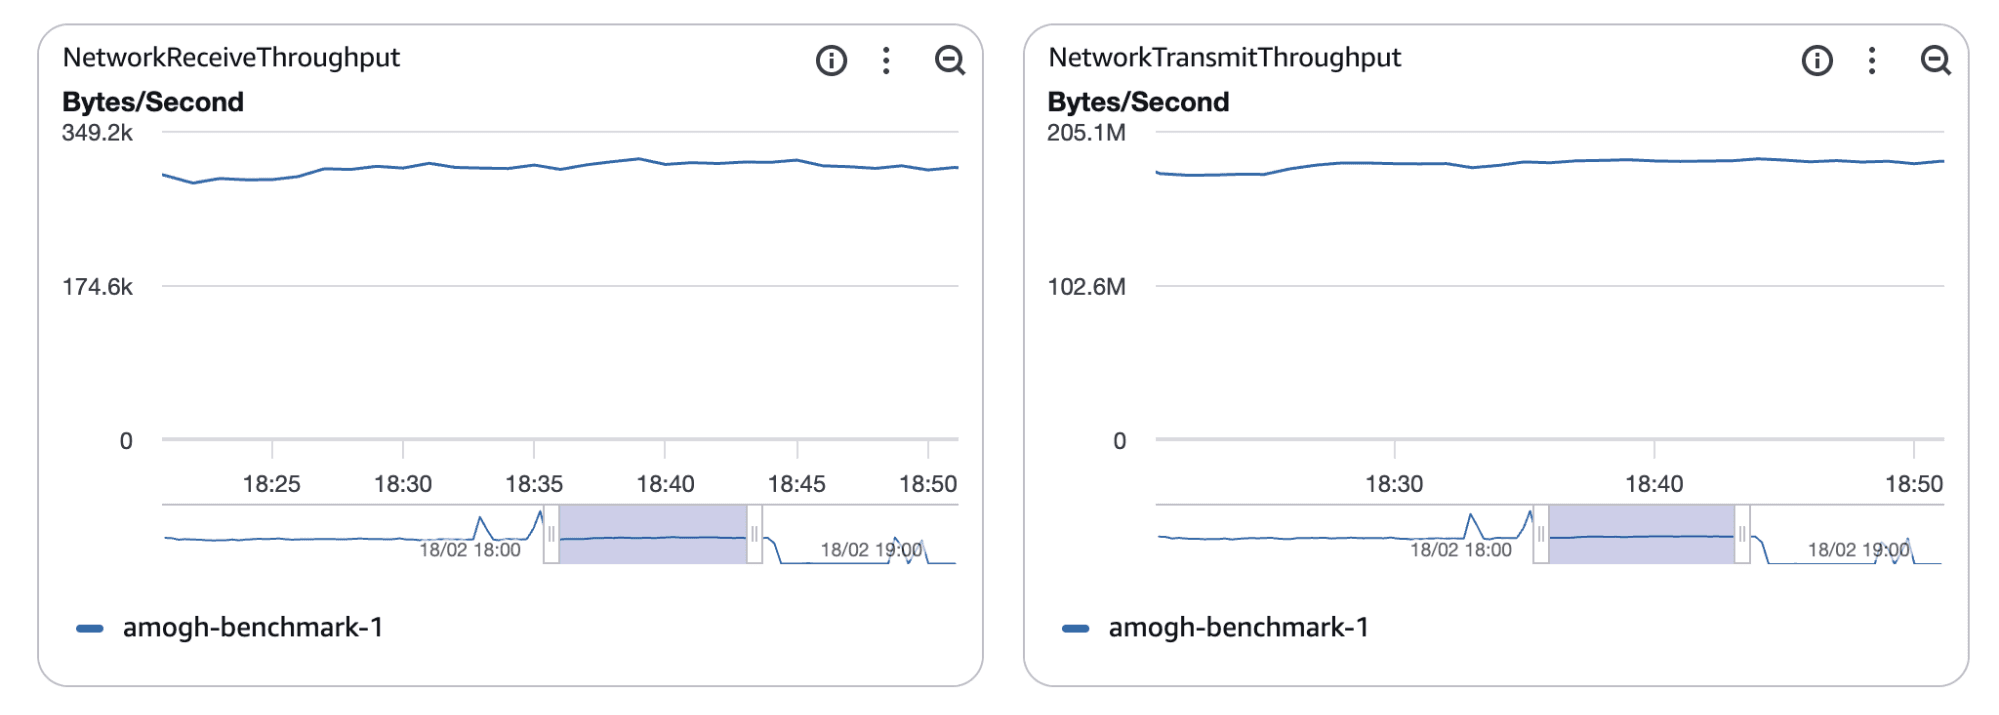Click selected range window in Transmit timeline
The width and height of the screenshot is (1999, 715).
click(x=1641, y=535)
